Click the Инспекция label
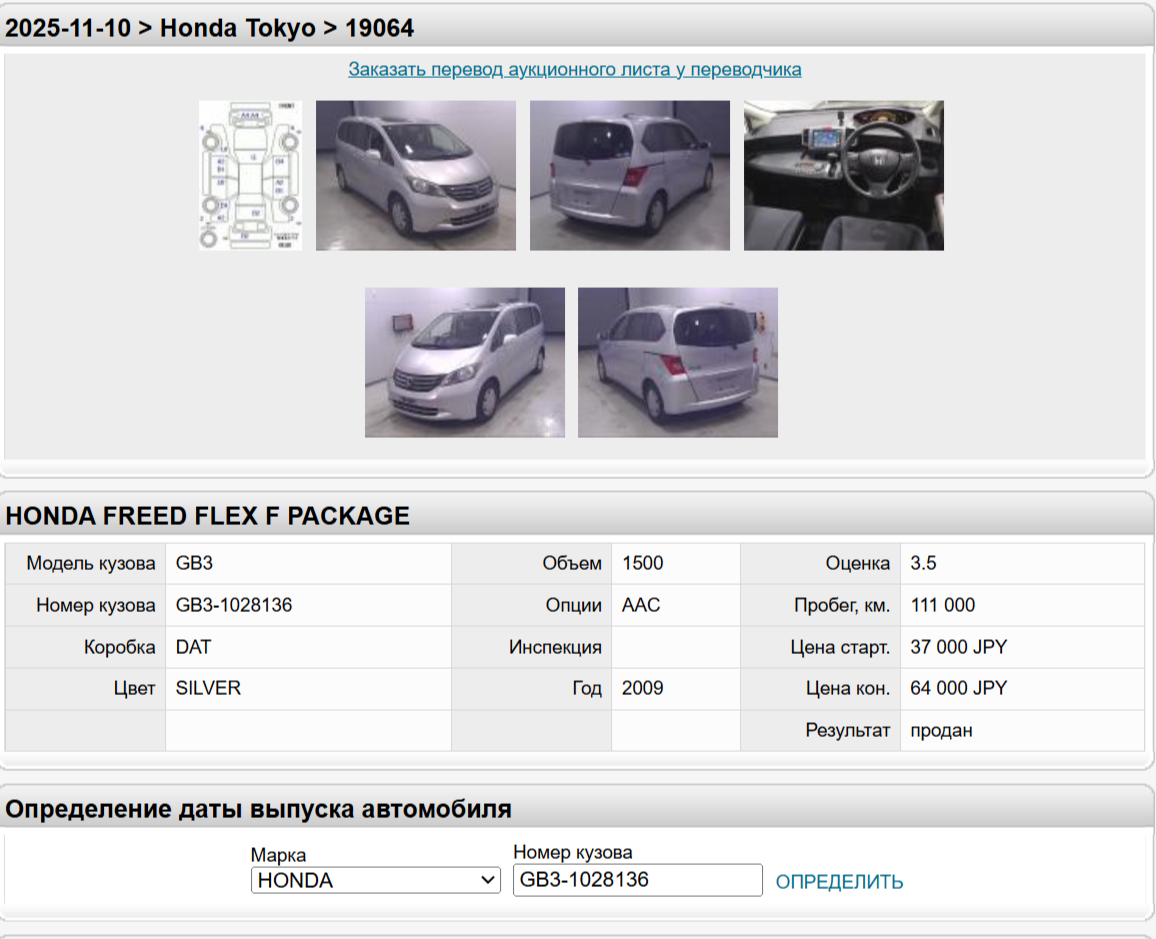This screenshot has height=939, width=1156. click(x=555, y=647)
